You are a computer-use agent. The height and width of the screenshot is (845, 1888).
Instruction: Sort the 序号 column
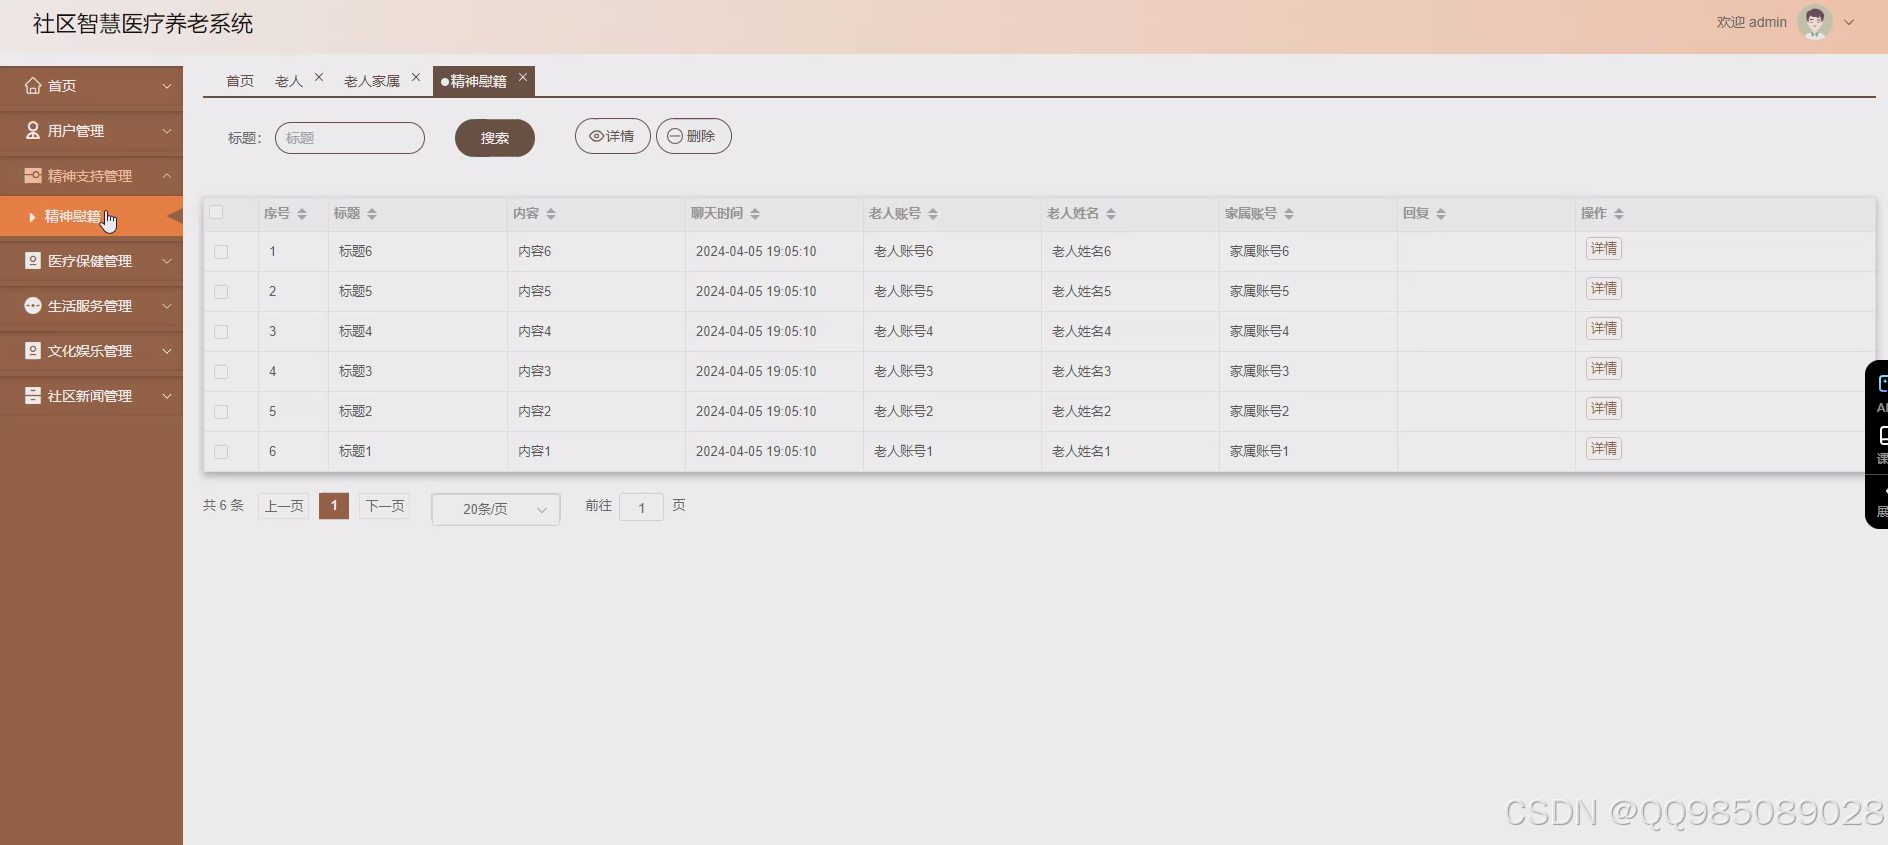pyautogui.click(x=302, y=214)
